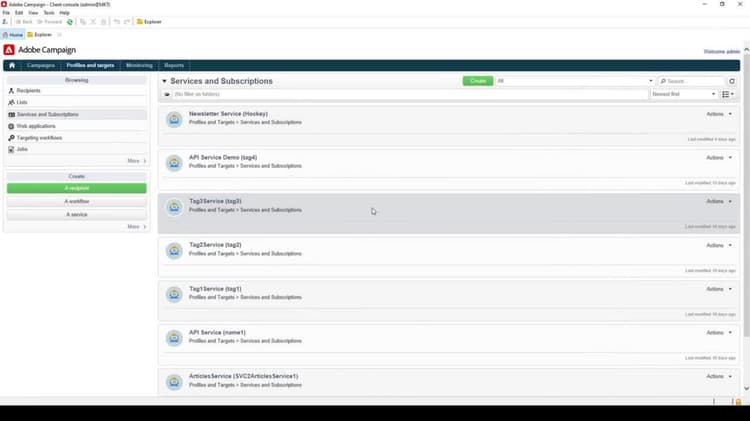
Task: Click the ArticlesService service icon
Action: click(174, 382)
